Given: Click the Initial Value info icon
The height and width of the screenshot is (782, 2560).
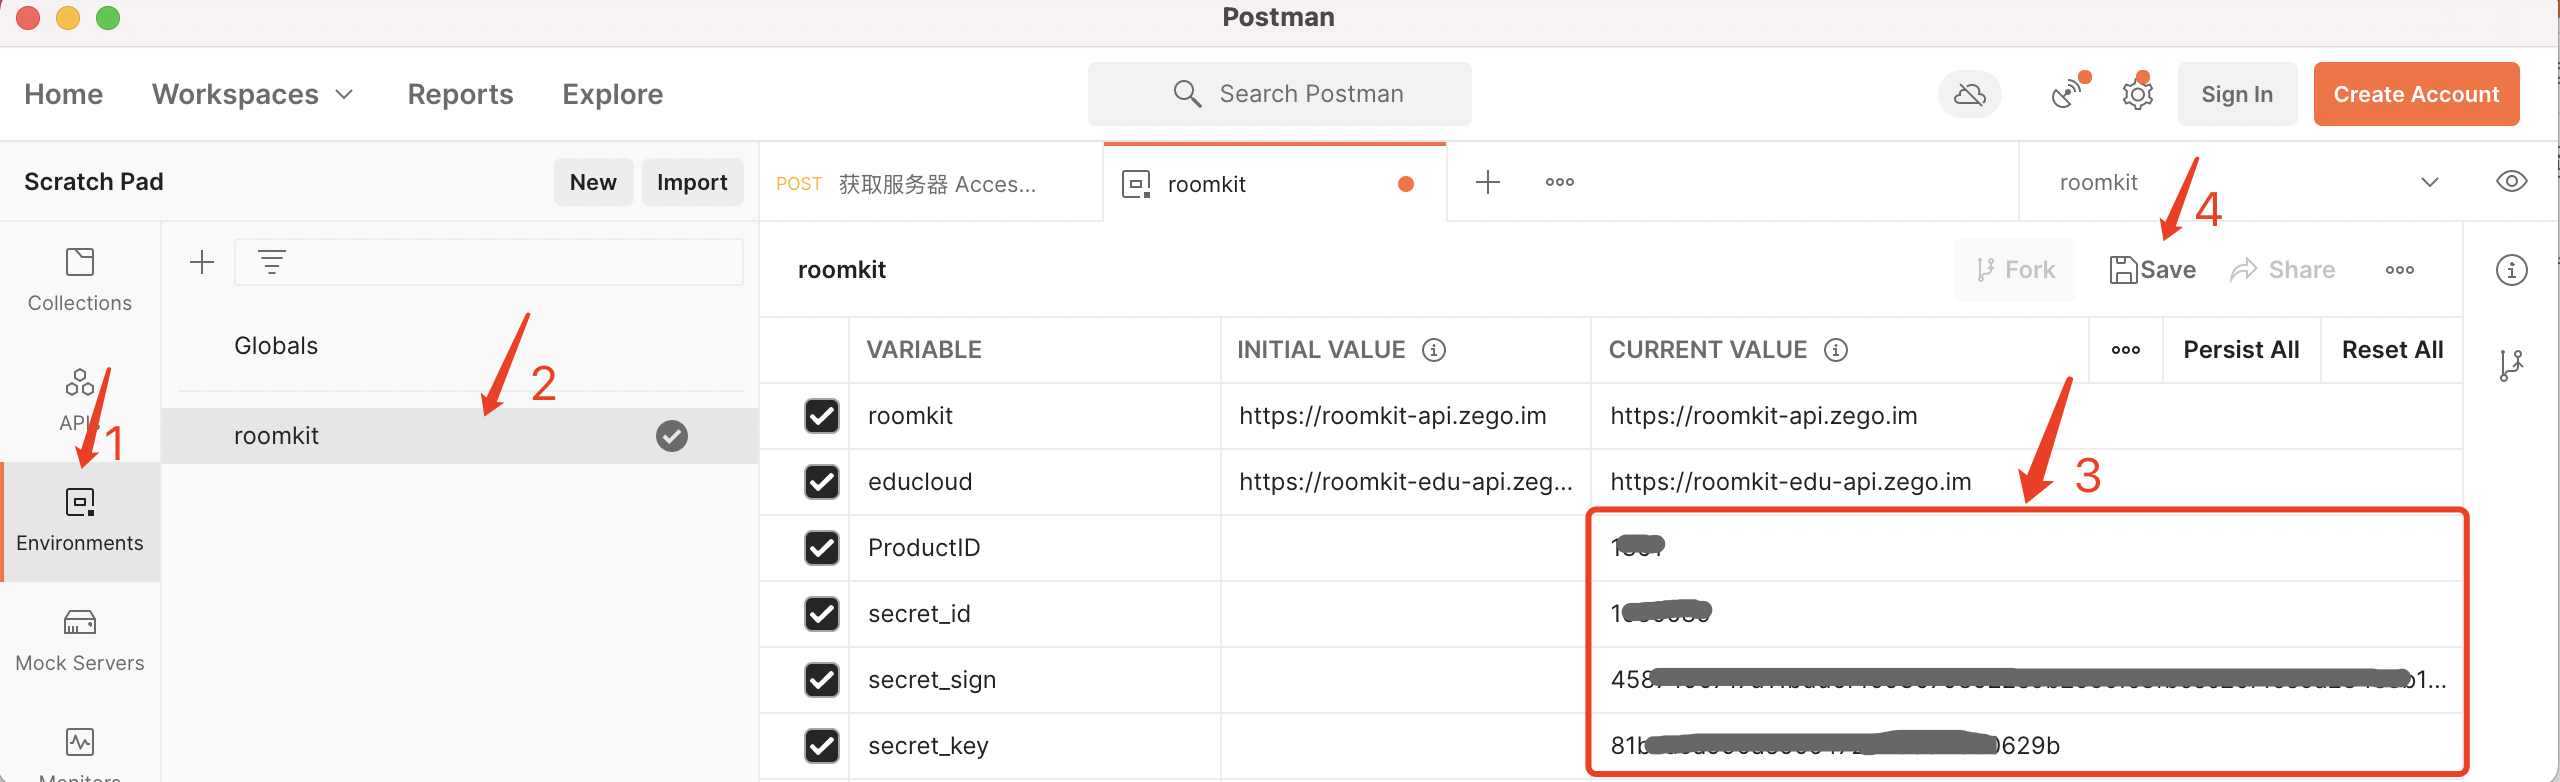Looking at the screenshot, I should click(x=1434, y=350).
